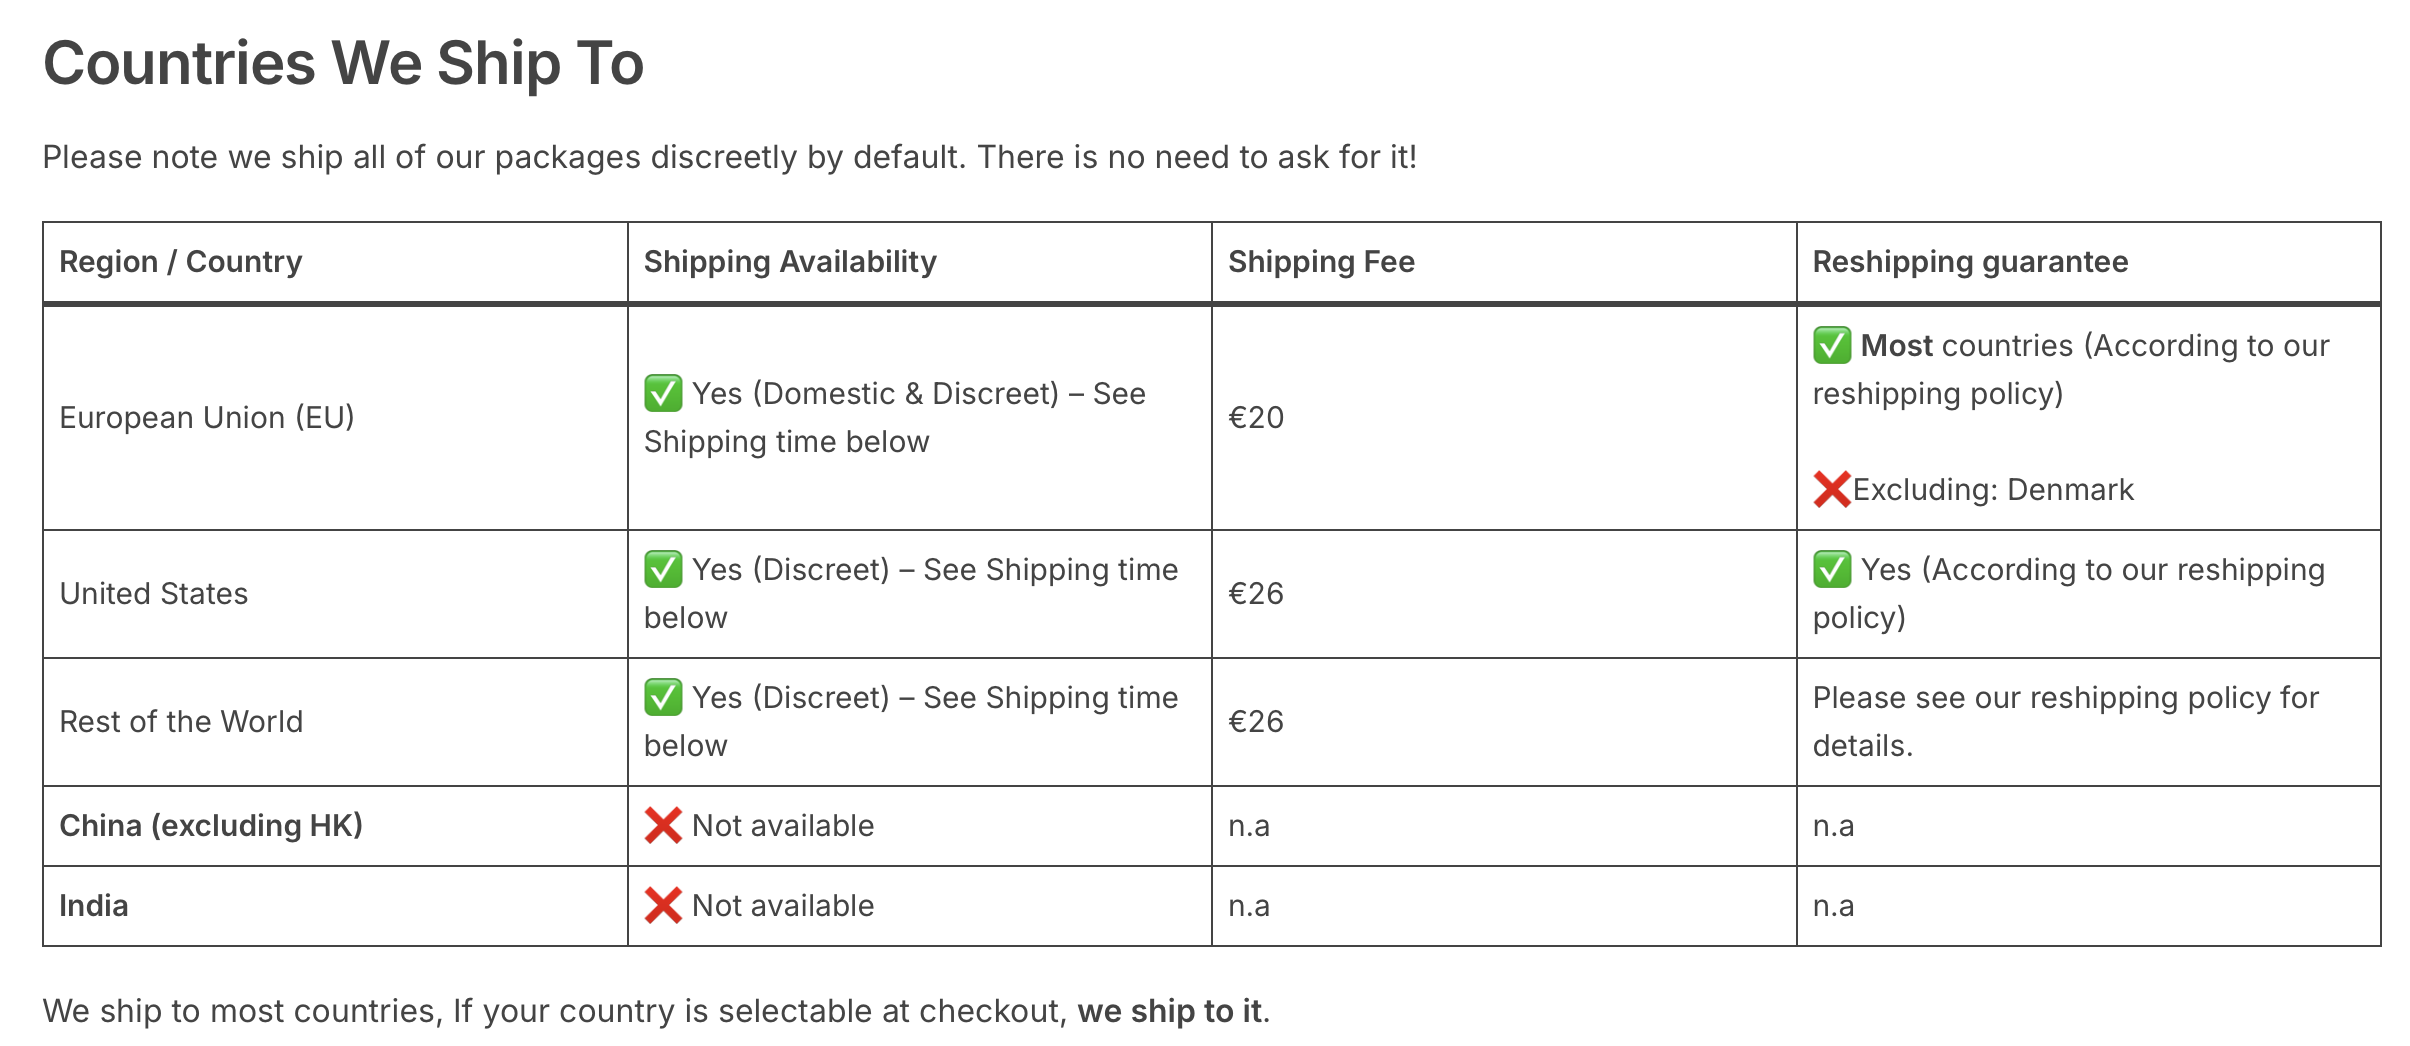Click the red cross before "Excluding: Denmark"
This screenshot has width=2410, height=1046.
point(1831,490)
